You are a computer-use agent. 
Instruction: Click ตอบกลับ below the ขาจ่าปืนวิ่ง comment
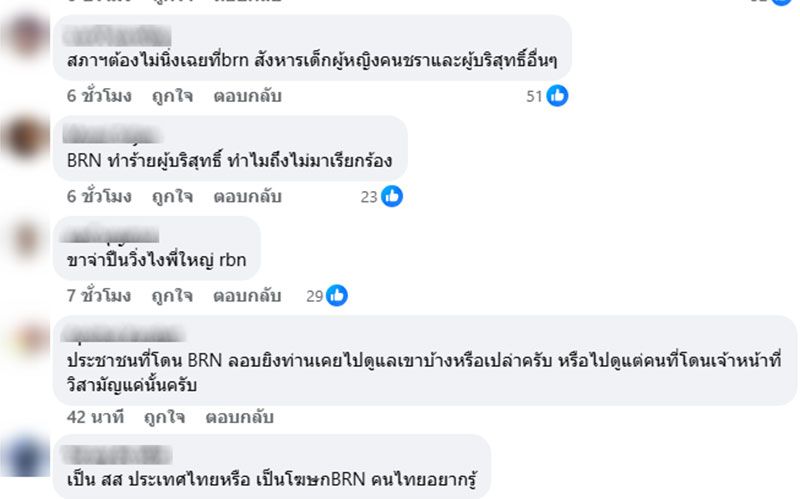pos(247,295)
